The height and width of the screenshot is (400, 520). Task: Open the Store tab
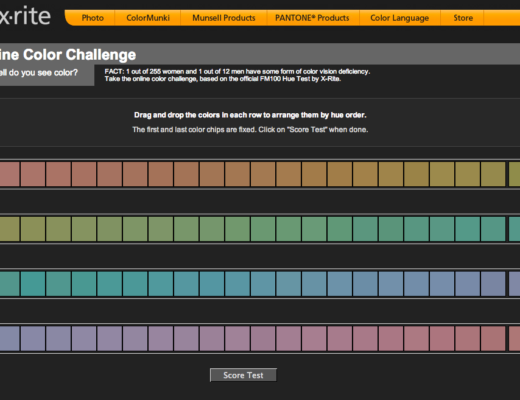pyautogui.click(x=463, y=18)
